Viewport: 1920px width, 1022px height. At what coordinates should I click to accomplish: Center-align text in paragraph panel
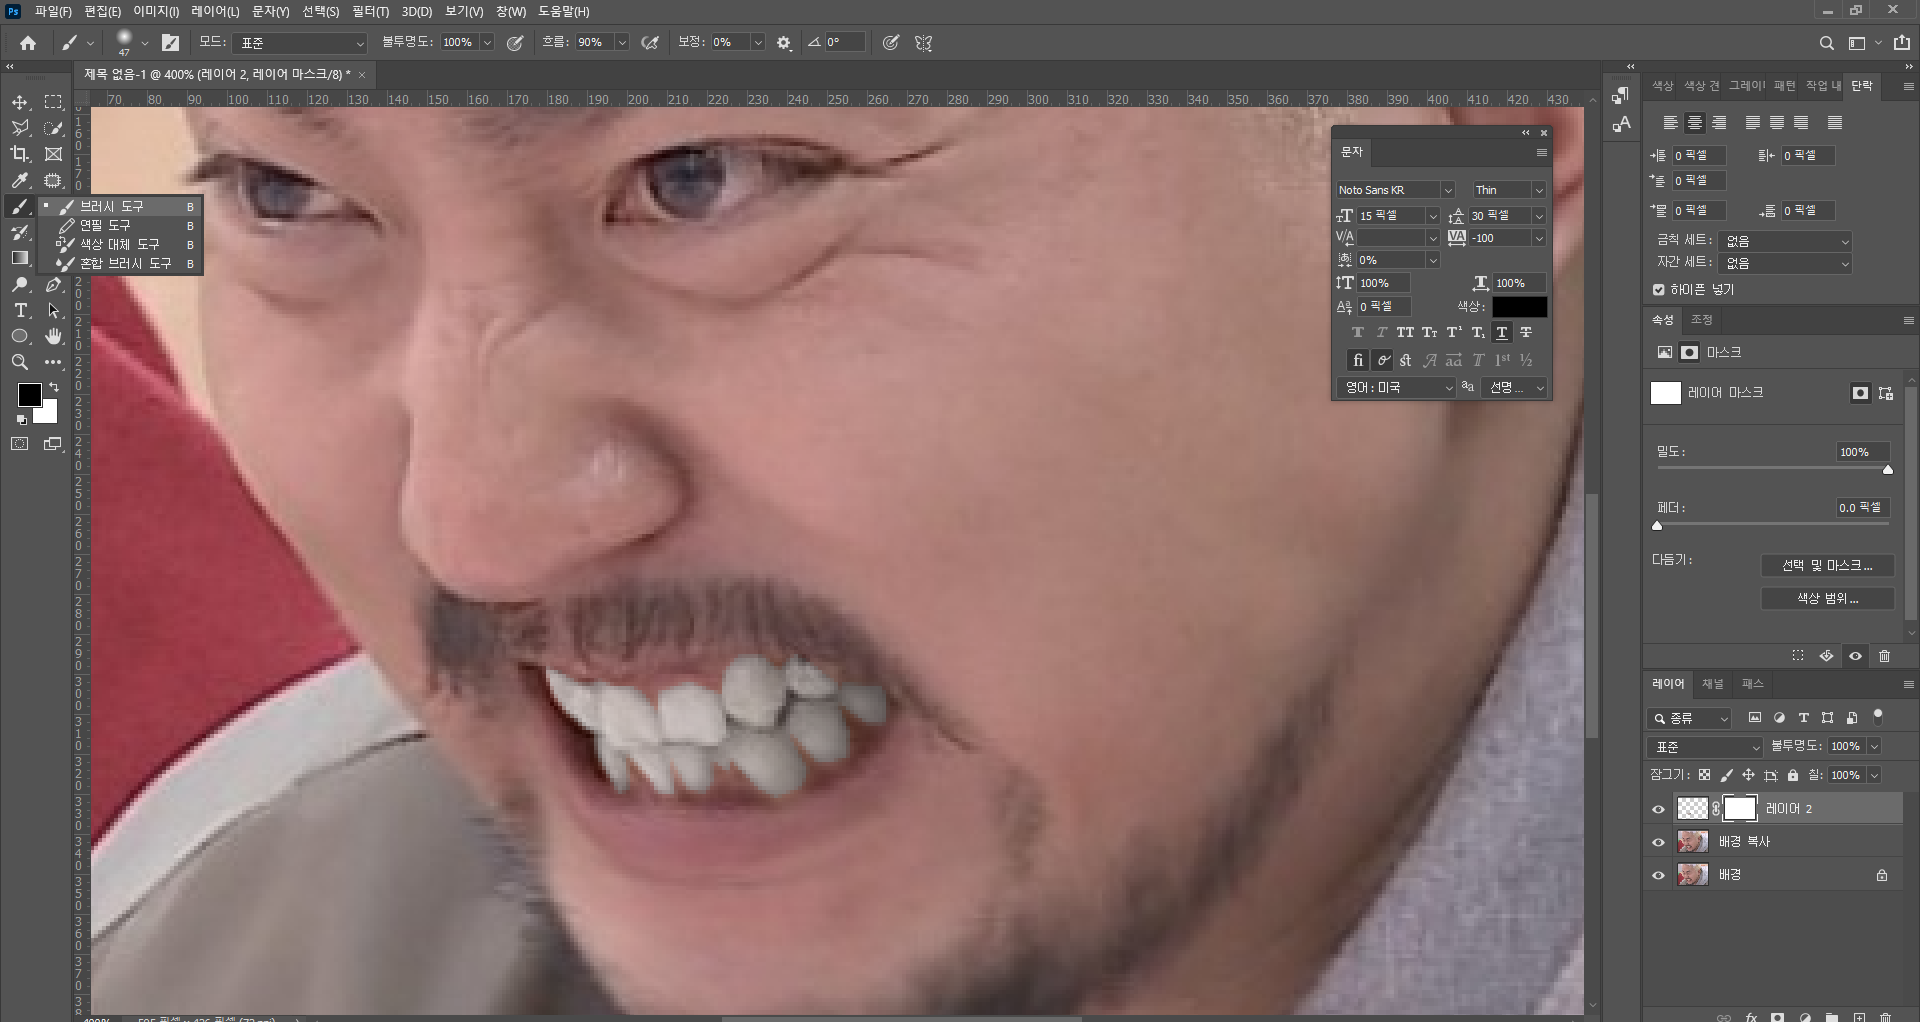click(1694, 123)
